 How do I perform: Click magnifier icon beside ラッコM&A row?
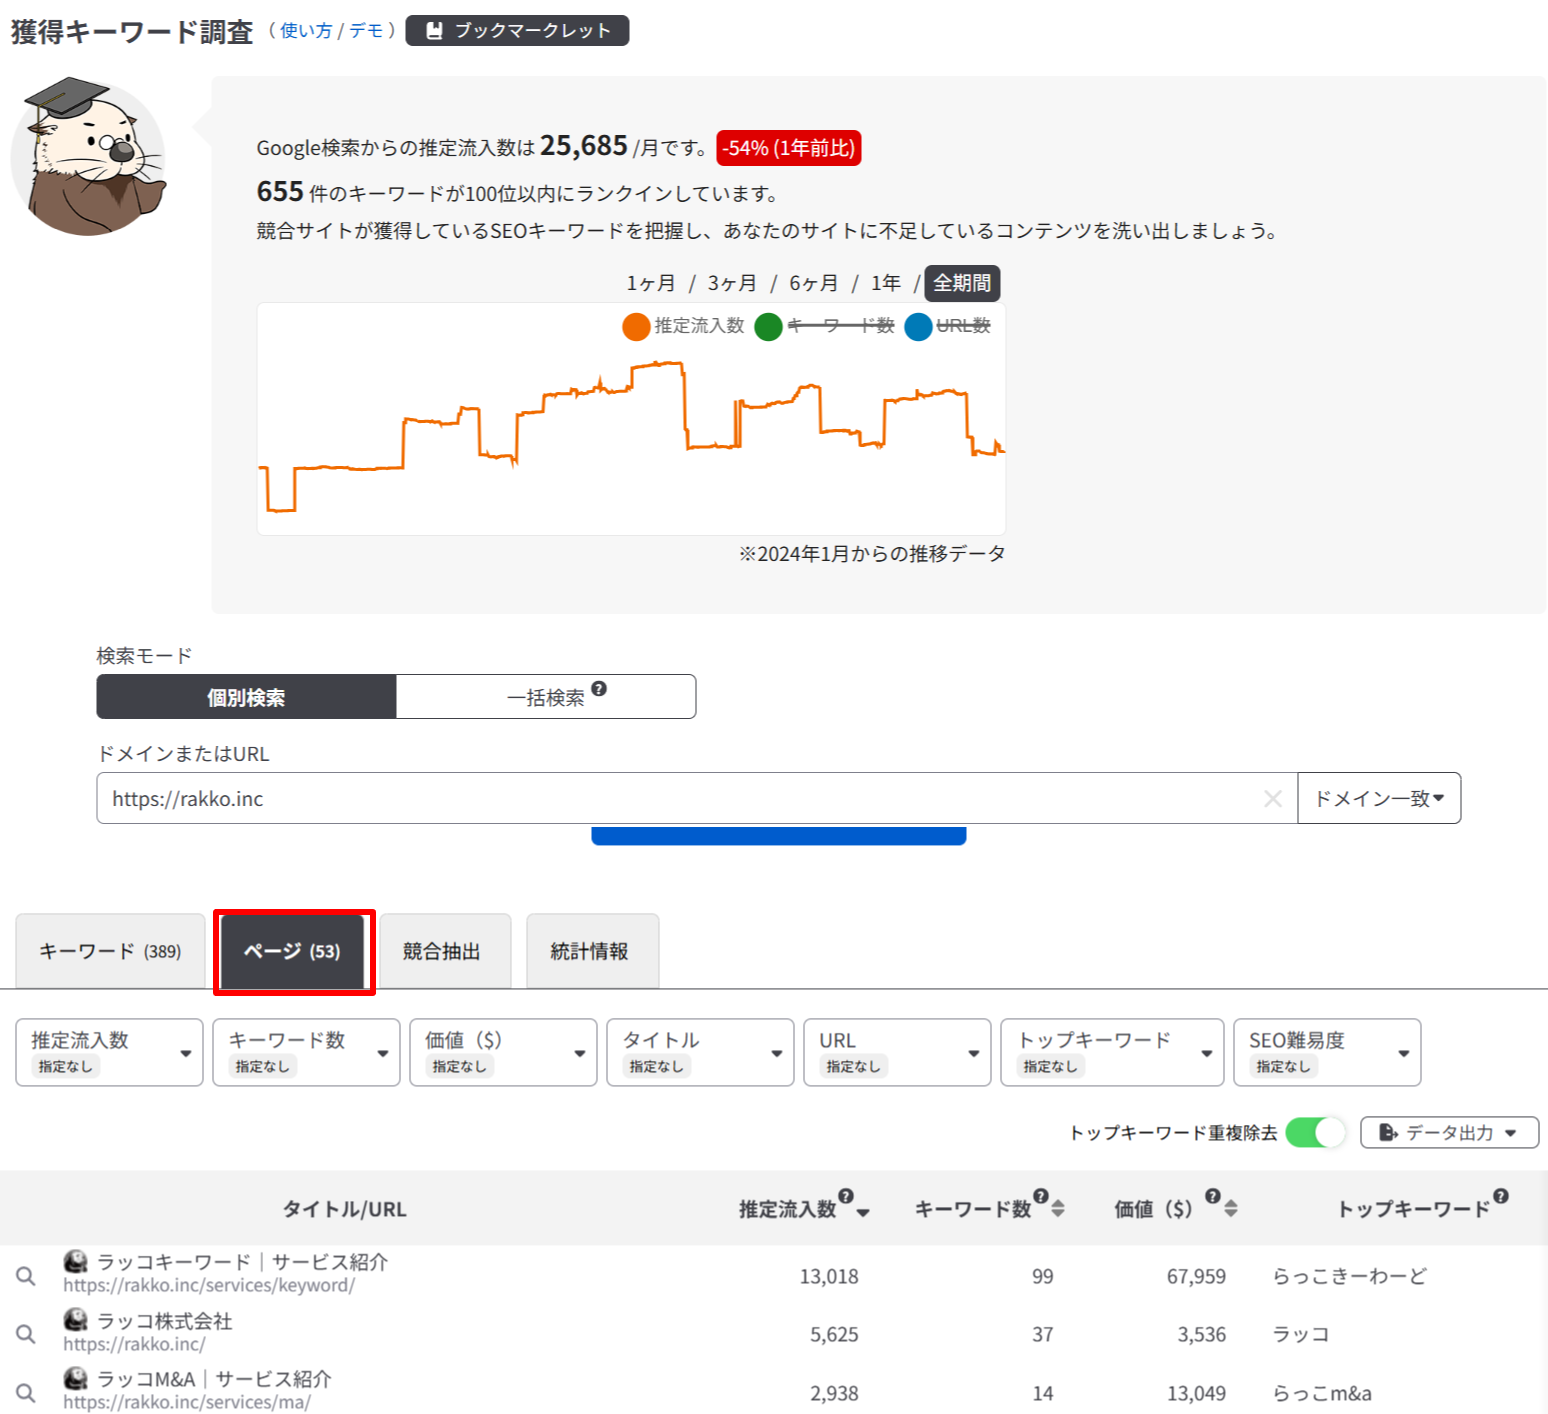point(26,1393)
